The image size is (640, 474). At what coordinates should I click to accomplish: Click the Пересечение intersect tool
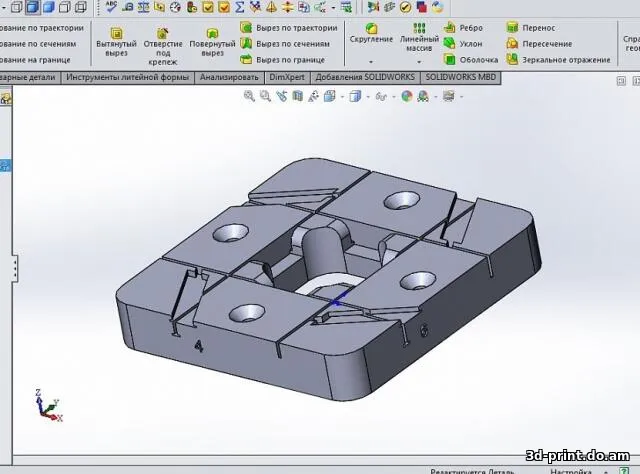[x=539, y=44]
